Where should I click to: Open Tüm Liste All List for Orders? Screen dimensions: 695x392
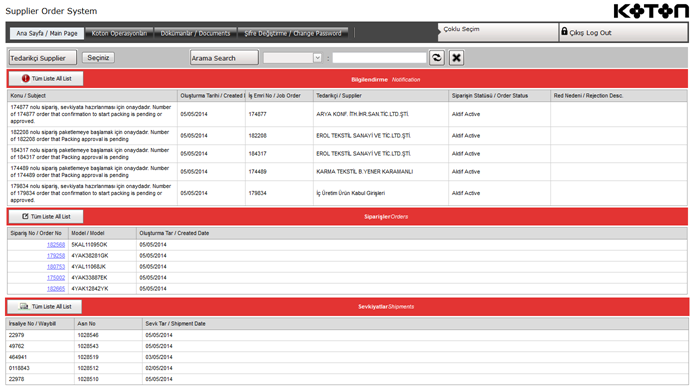pos(46,216)
